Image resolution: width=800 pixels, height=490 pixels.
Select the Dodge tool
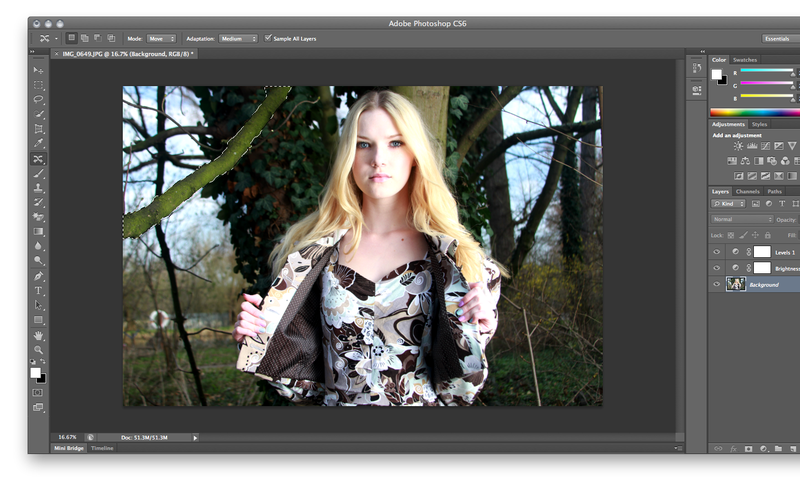[x=38, y=260]
